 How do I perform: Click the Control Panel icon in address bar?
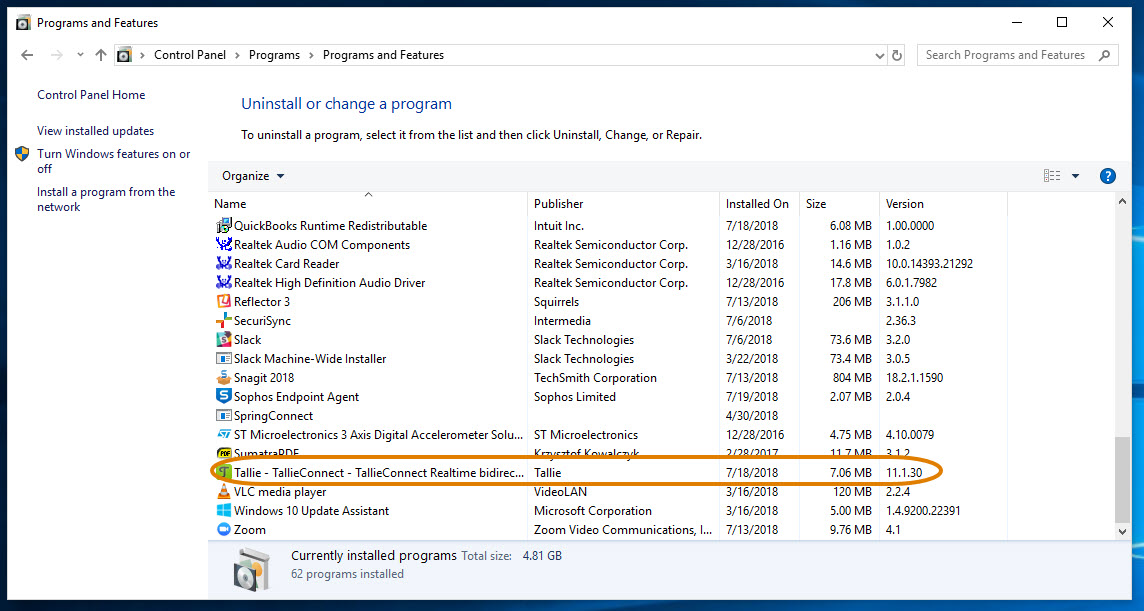click(x=125, y=55)
